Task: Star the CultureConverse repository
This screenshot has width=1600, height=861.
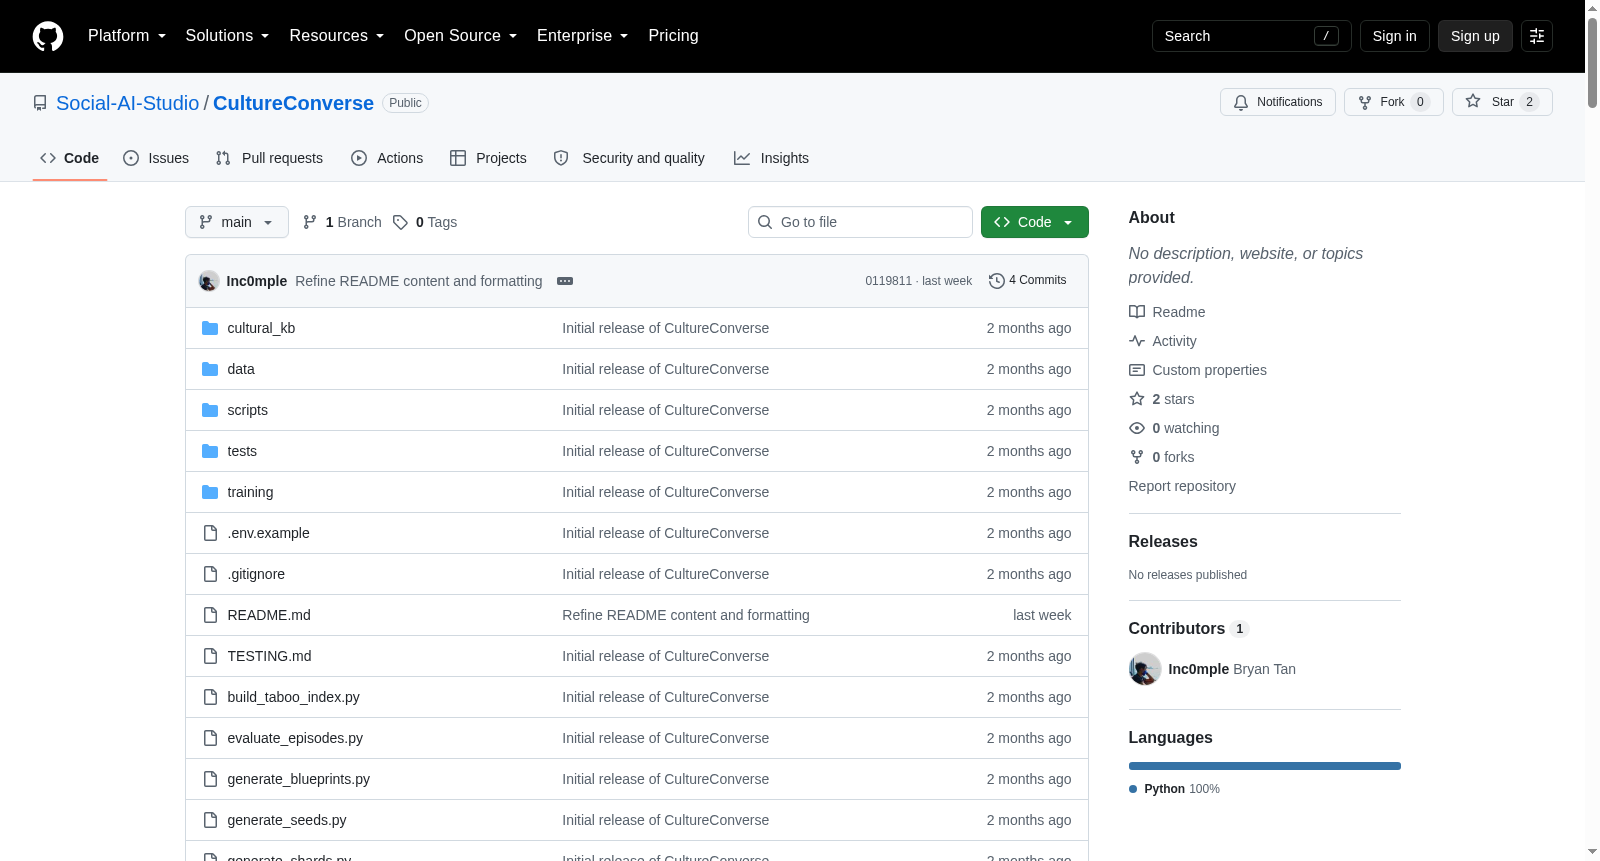Action: [x=1502, y=102]
